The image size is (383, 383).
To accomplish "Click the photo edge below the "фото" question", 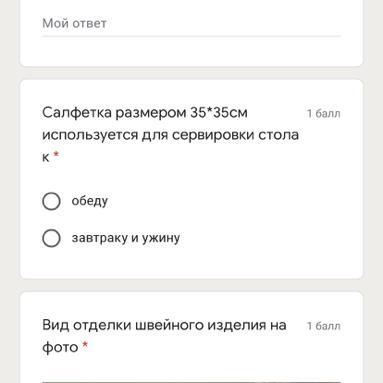I will click(x=191, y=382).
